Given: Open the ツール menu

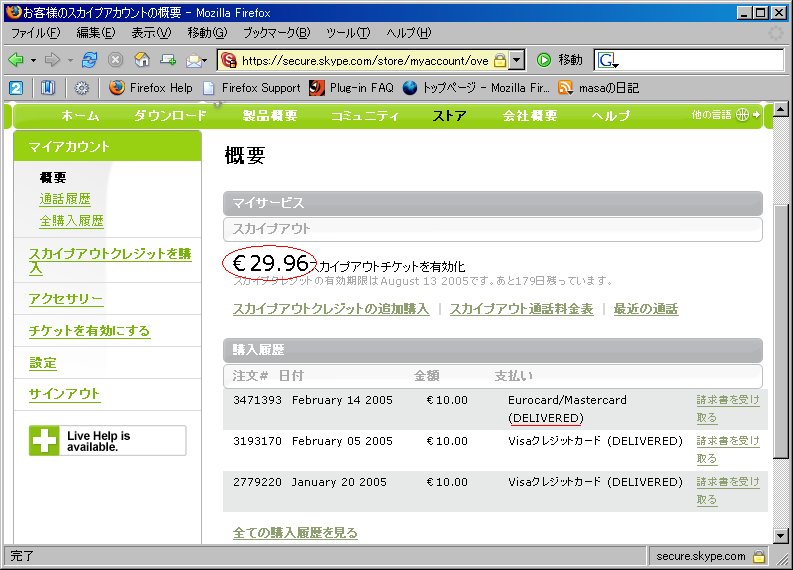Looking at the screenshot, I should (347, 33).
